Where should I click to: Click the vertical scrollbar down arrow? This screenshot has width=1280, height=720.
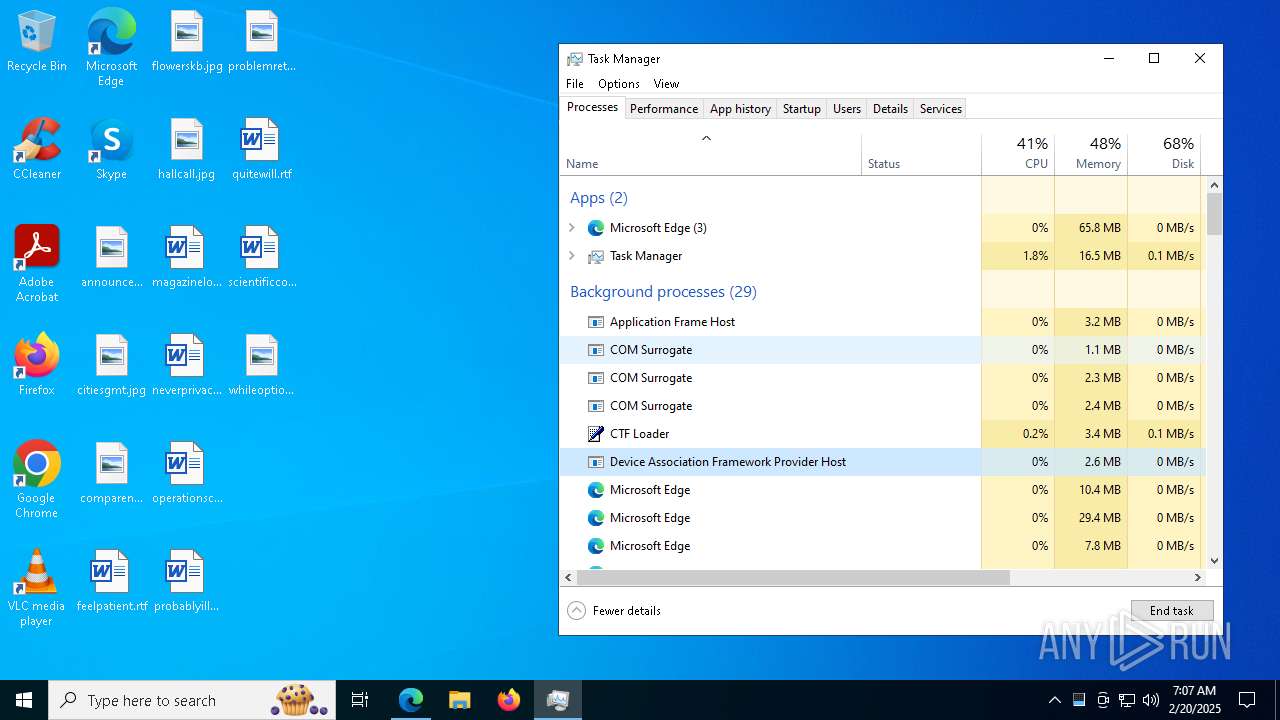coord(1215,561)
